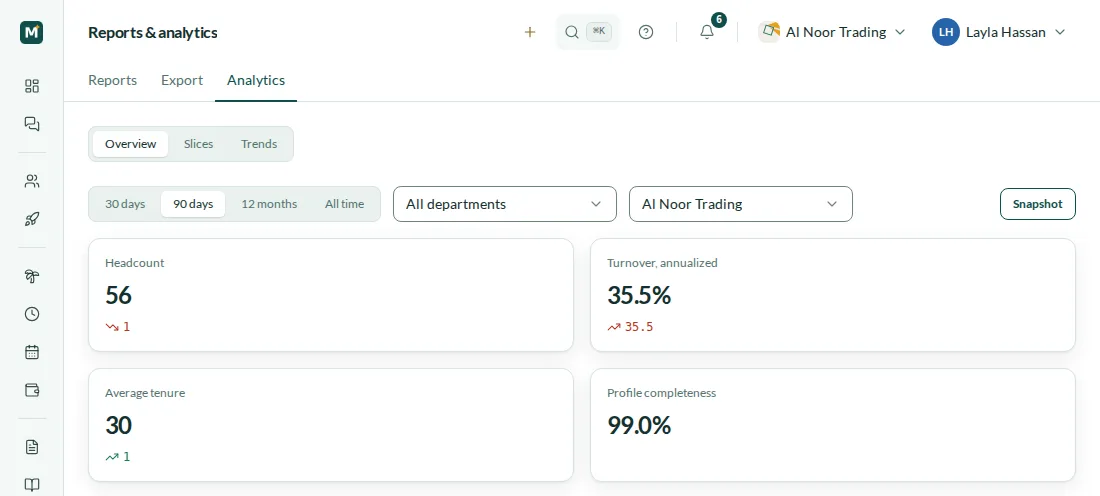Click the red upward trend 35.5 indicator
Image resolution: width=1100 pixels, height=496 pixels.
pyautogui.click(x=630, y=327)
